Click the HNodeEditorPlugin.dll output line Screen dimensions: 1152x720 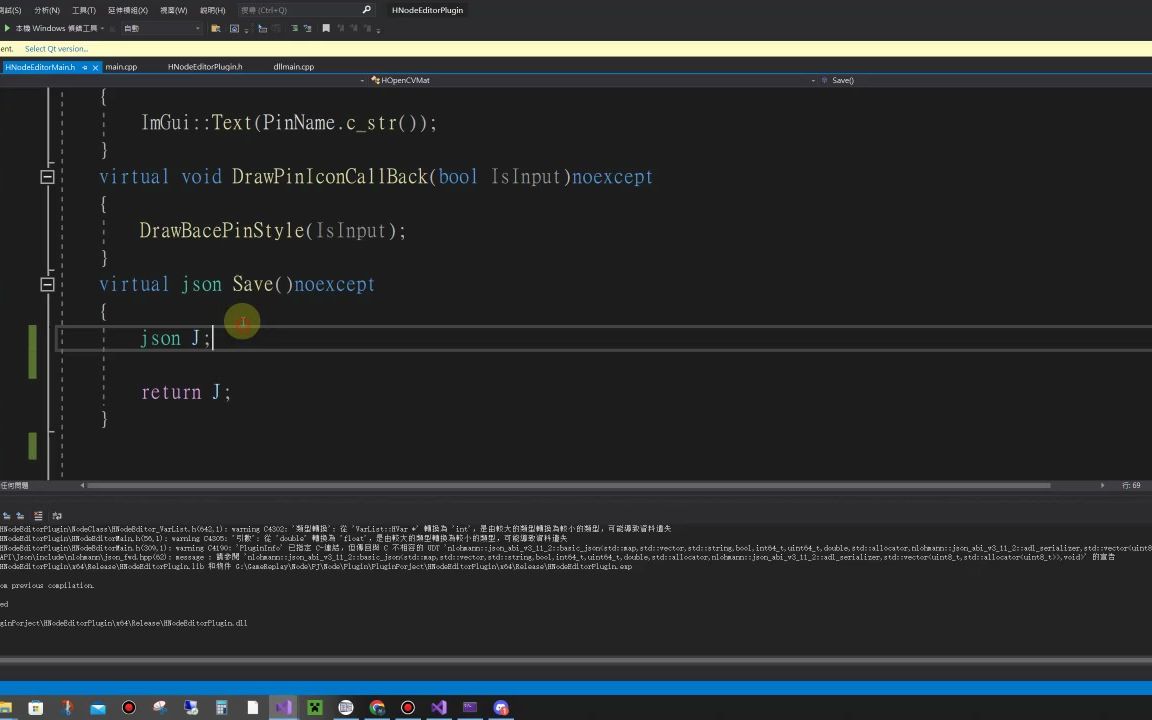(x=123, y=623)
